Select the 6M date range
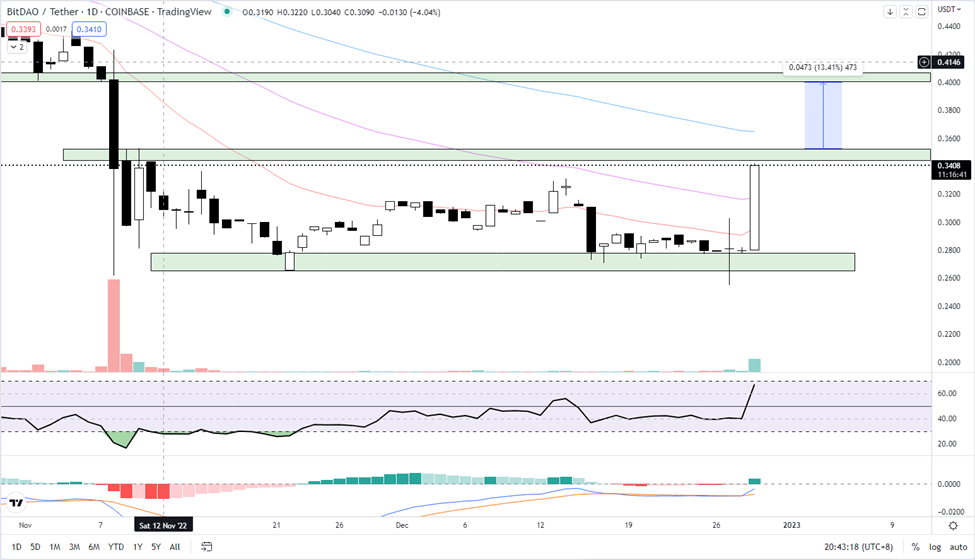 pyautogui.click(x=94, y=547)
